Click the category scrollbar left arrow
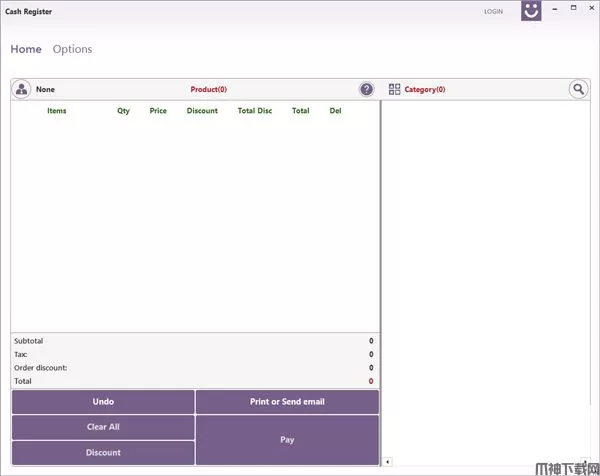The width and height of the screenshot is (600, 476). point(388,462)
